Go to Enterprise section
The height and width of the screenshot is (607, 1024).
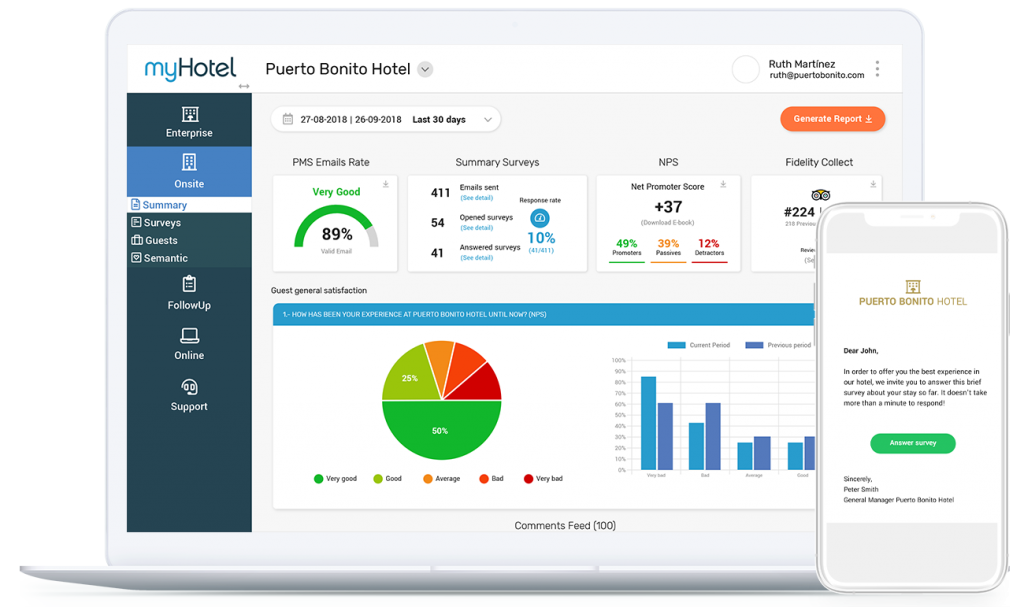189,122
